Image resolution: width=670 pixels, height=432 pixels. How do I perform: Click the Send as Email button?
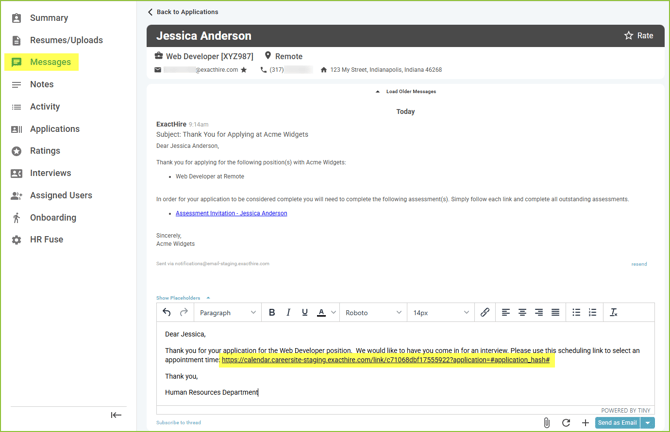(x=617, y=423)
